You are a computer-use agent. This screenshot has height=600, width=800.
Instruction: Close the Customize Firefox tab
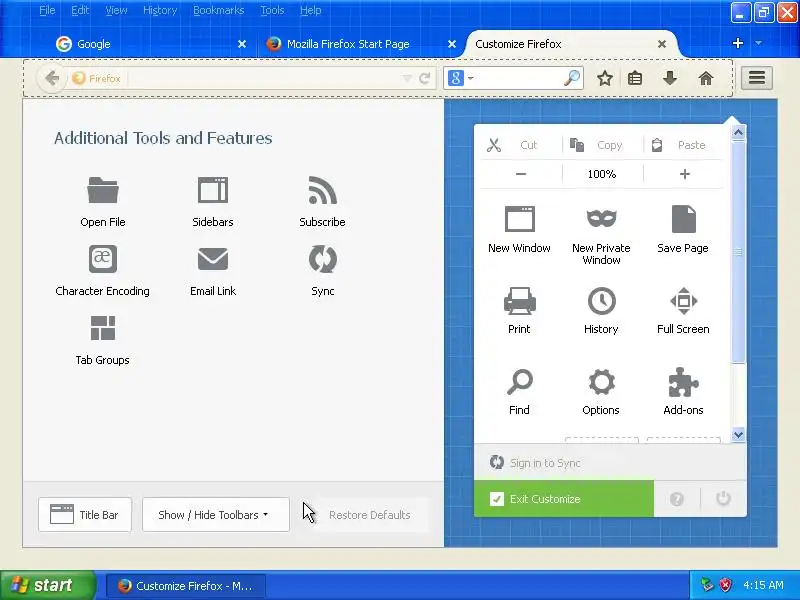(662, 44)
